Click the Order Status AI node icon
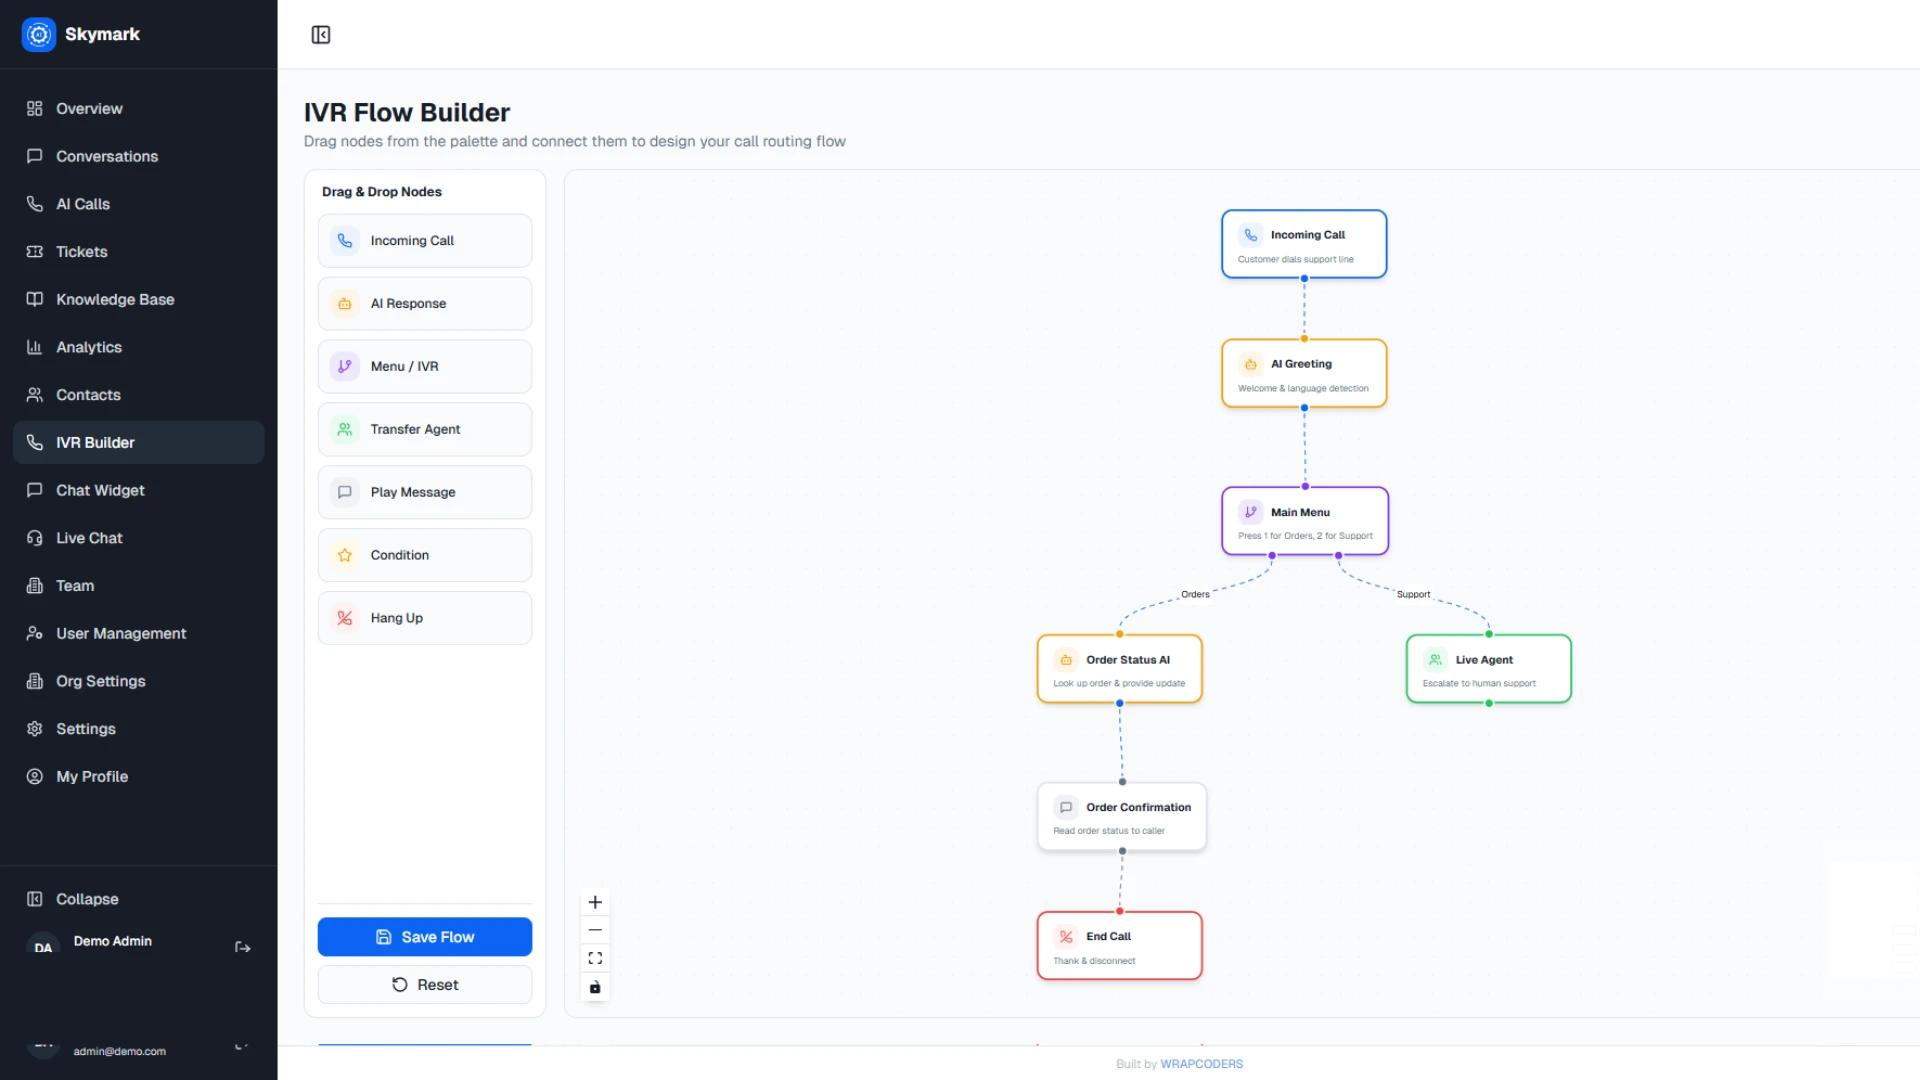The width and height of the screenshot is (1920, 1080). tap(1066, 660)
